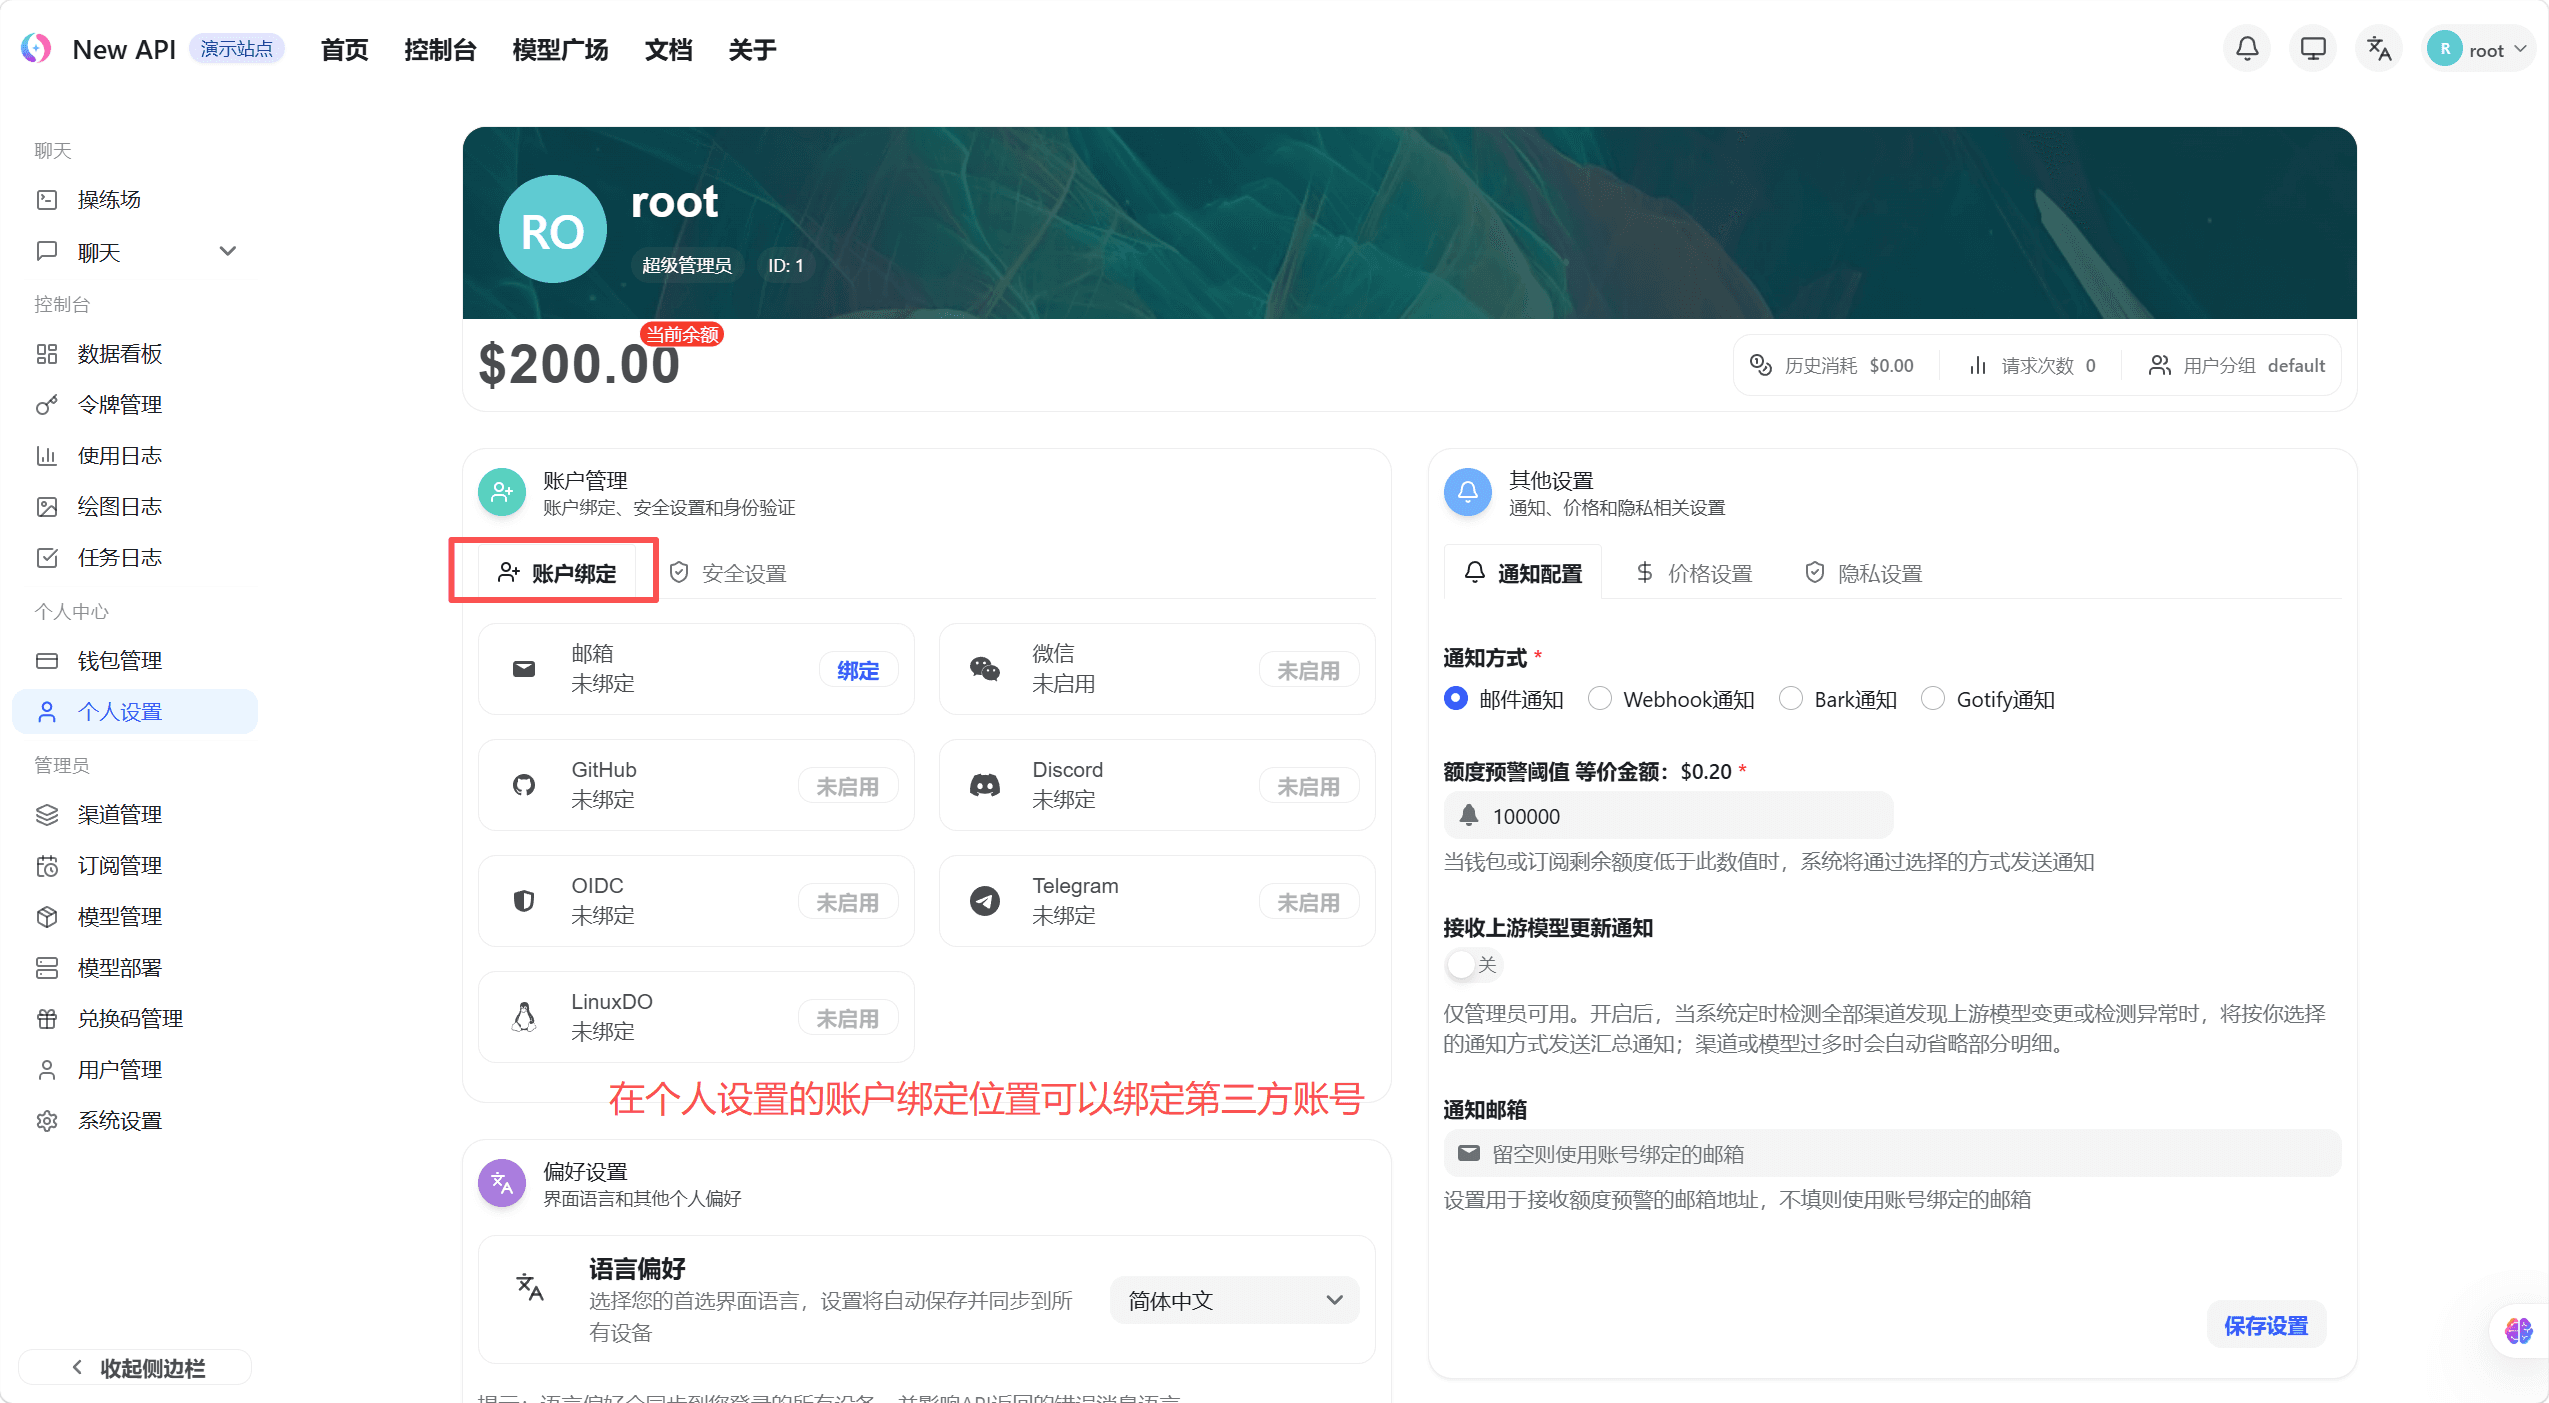The image size is (2549, 1403).
Task: Click the display theme icon in top bar
Action: pos(2311,47)
